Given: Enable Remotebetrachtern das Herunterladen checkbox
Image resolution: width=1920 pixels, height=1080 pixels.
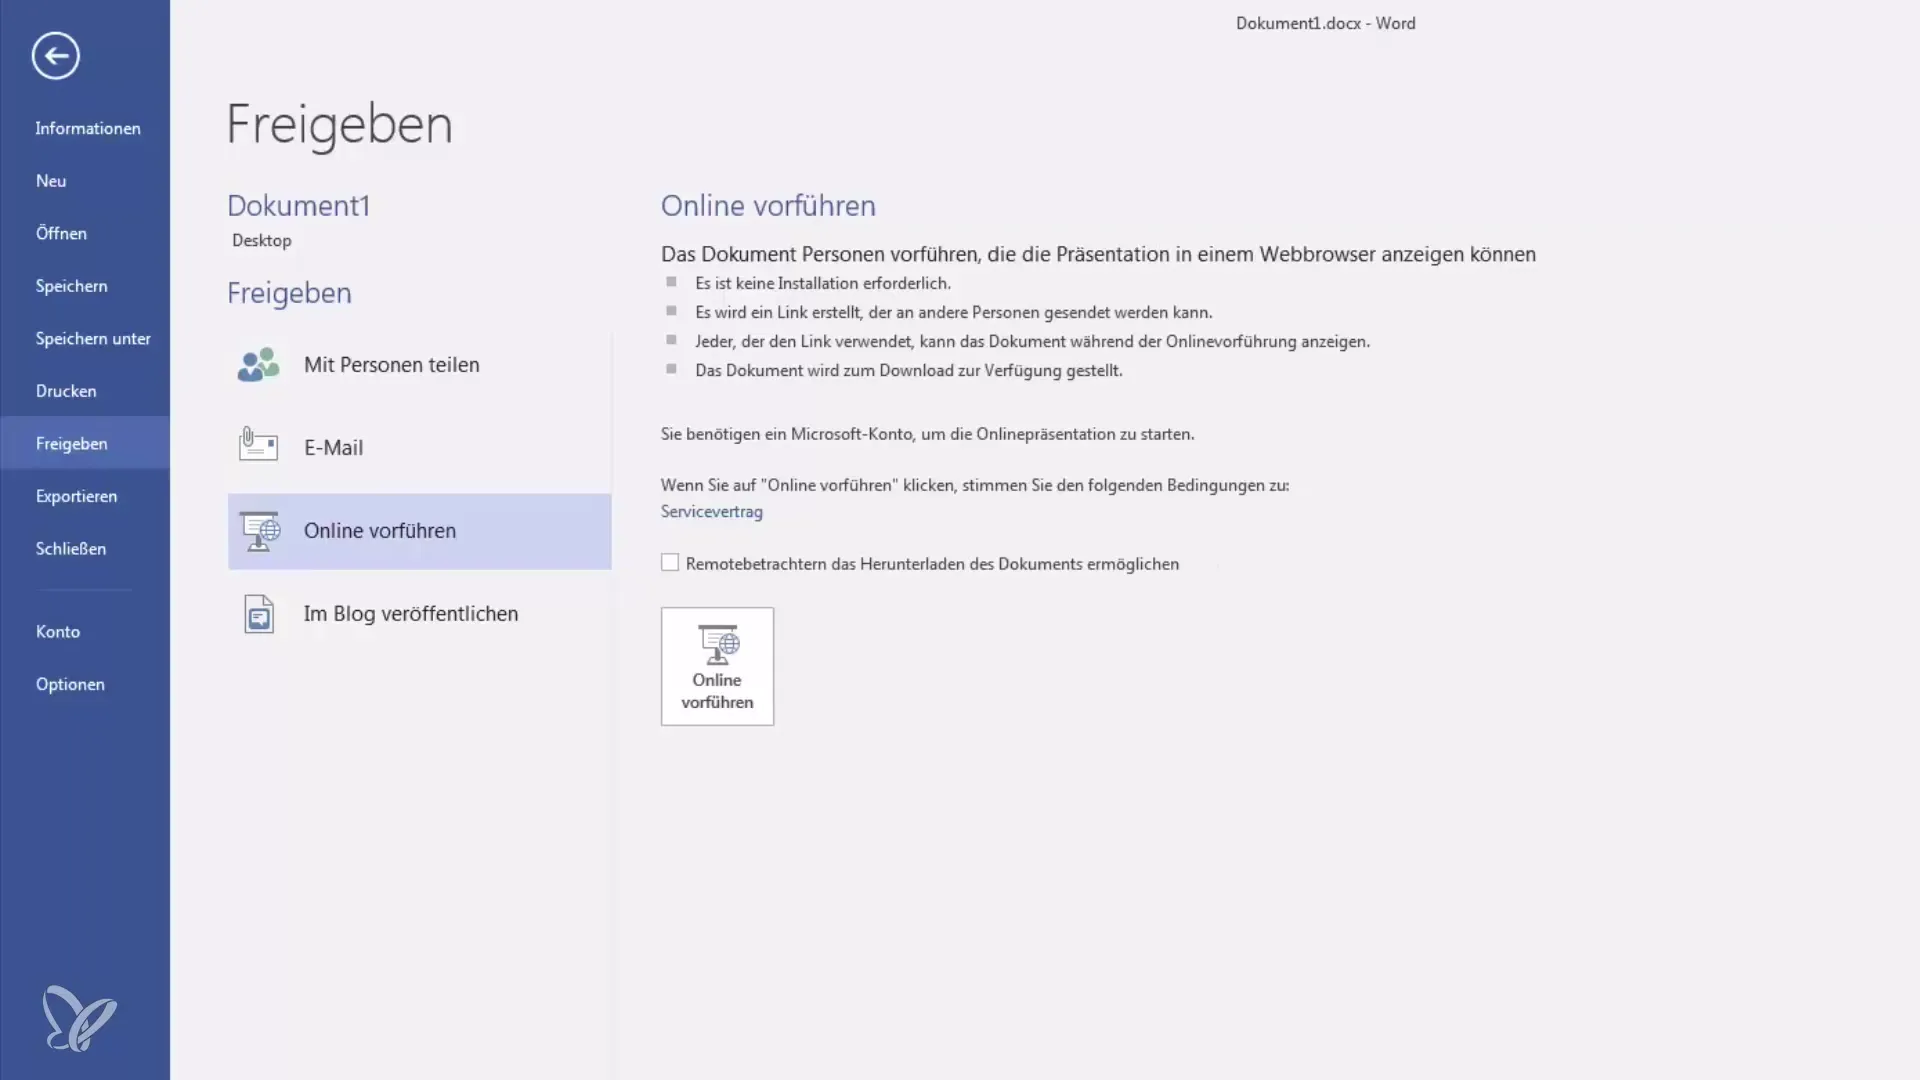Looking at the screenshot, I should click(x=670, y=563).
